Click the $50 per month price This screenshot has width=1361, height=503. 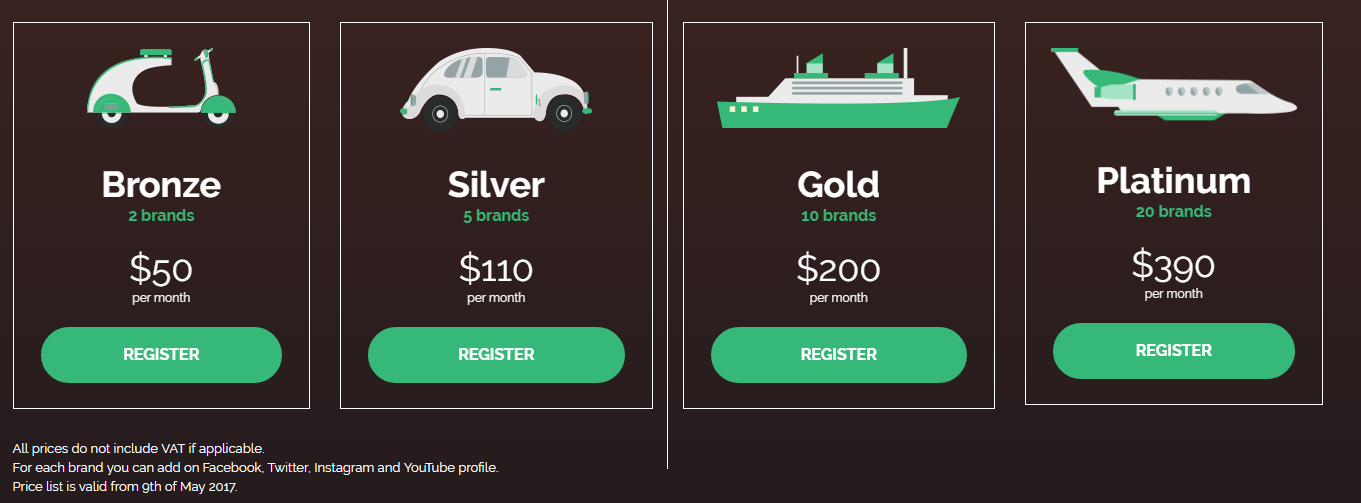point(161,270)
